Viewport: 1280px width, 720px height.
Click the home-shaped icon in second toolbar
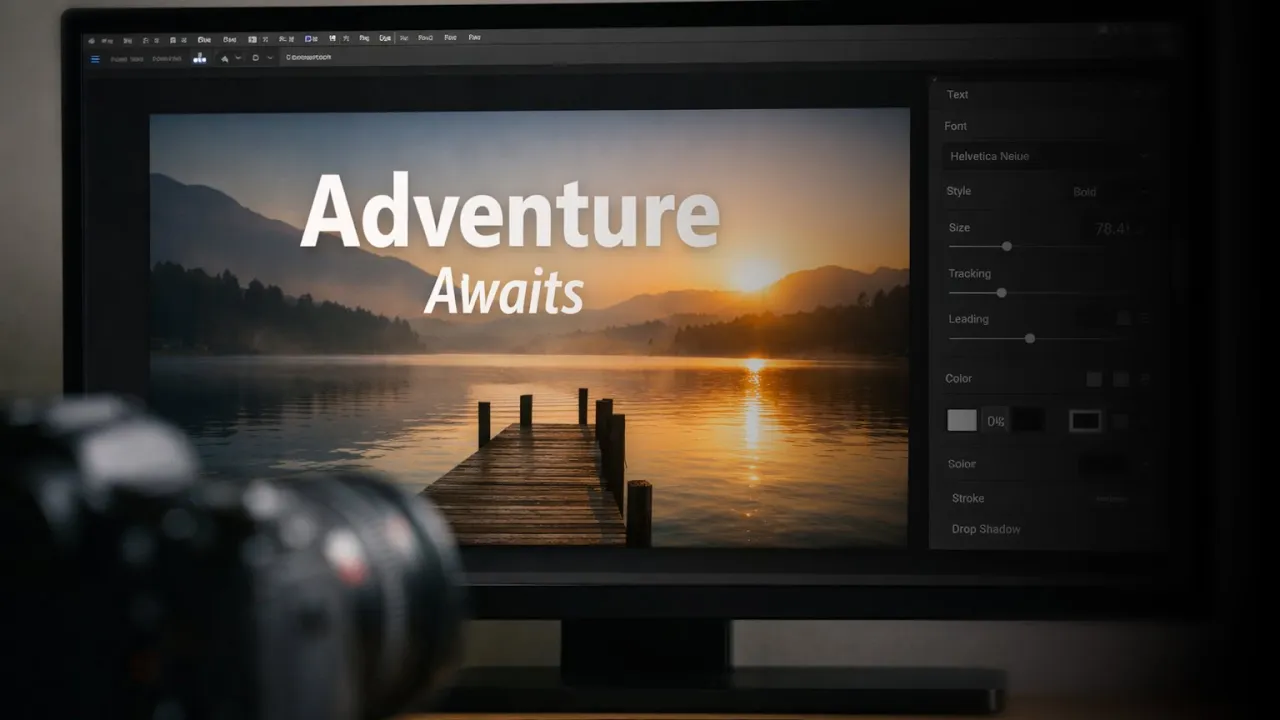224,59
